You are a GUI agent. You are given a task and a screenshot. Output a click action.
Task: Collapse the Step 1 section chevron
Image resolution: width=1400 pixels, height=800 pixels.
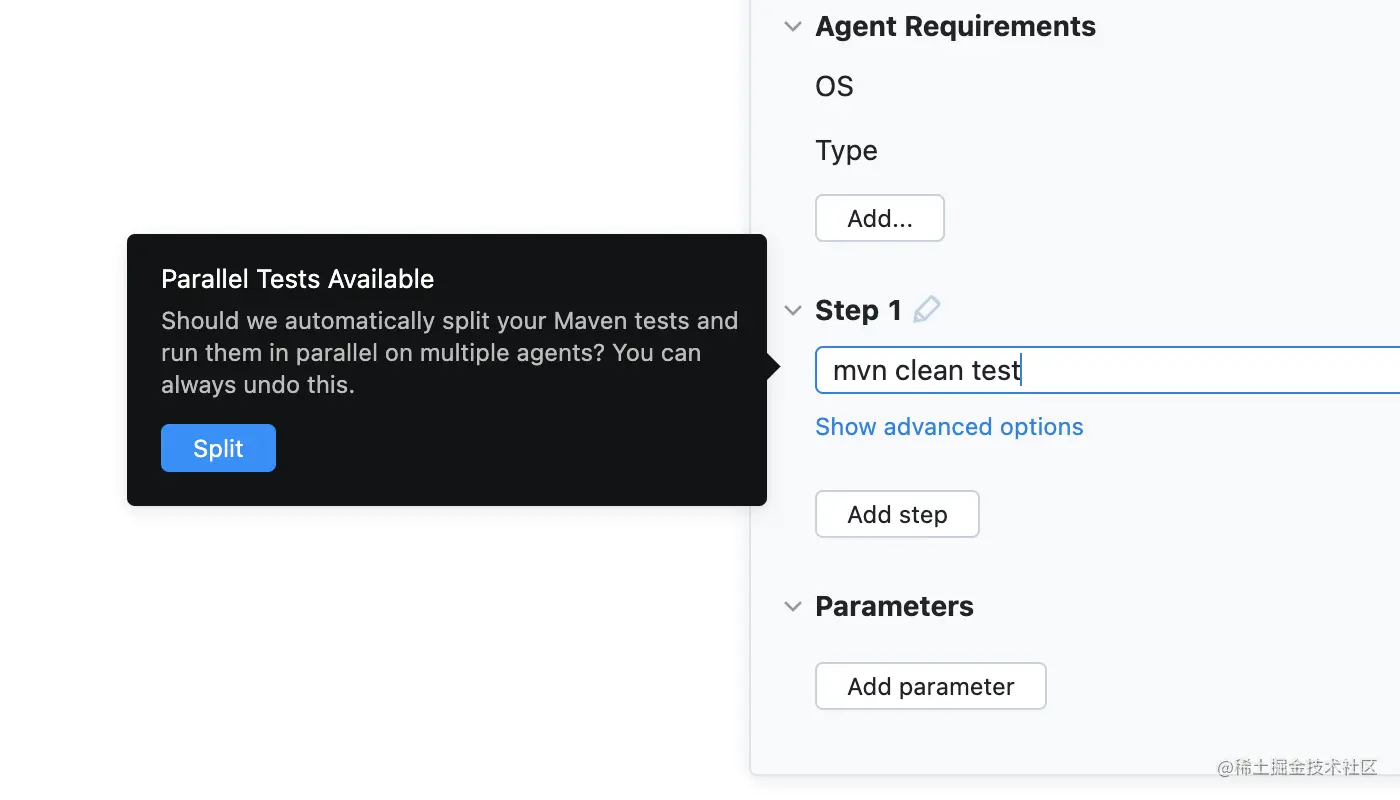tap(793, 311)
